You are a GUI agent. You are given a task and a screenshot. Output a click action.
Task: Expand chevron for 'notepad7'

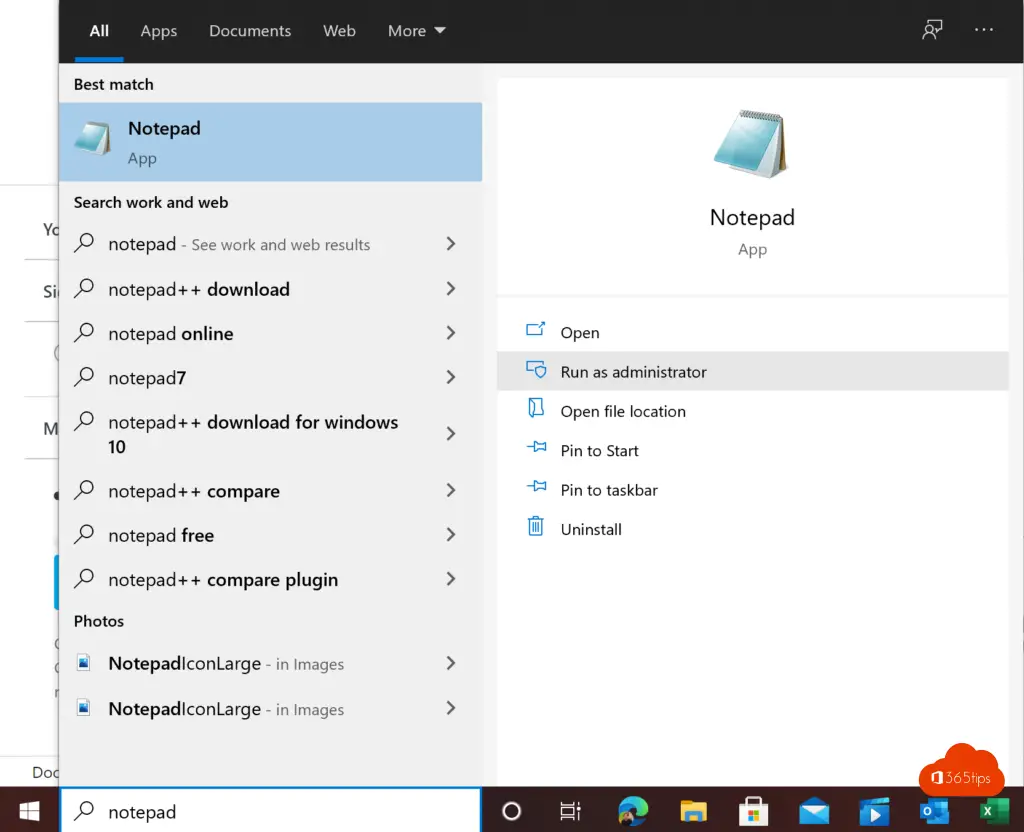click(451, 377)
